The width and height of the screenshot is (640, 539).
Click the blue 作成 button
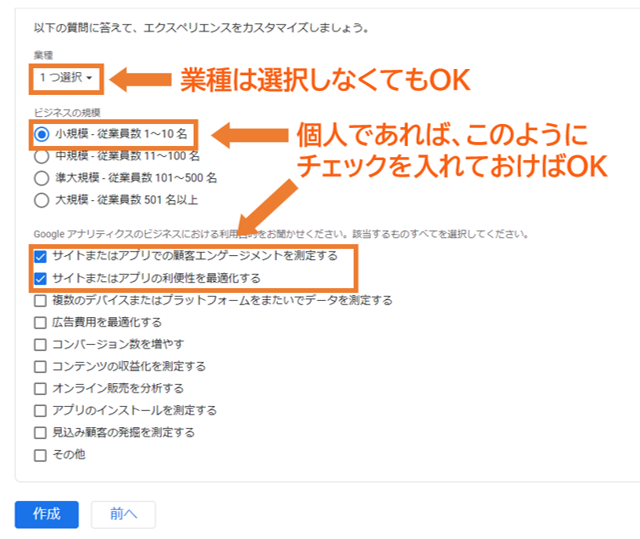click(x=47, y=514)
